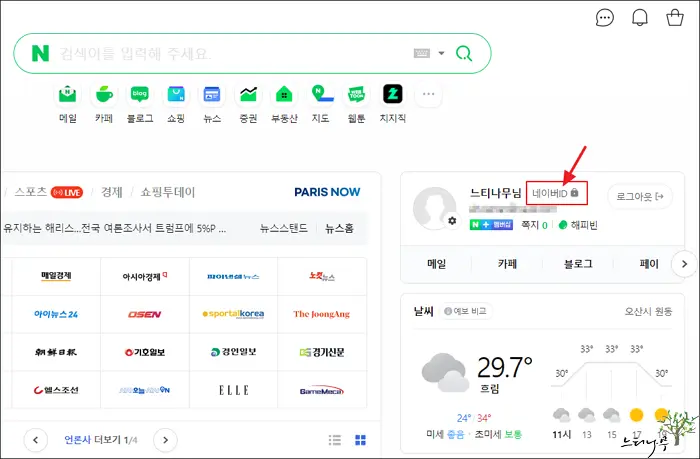
Task: Select the 스포츠 LIVE tab
Action: point(49,192)
